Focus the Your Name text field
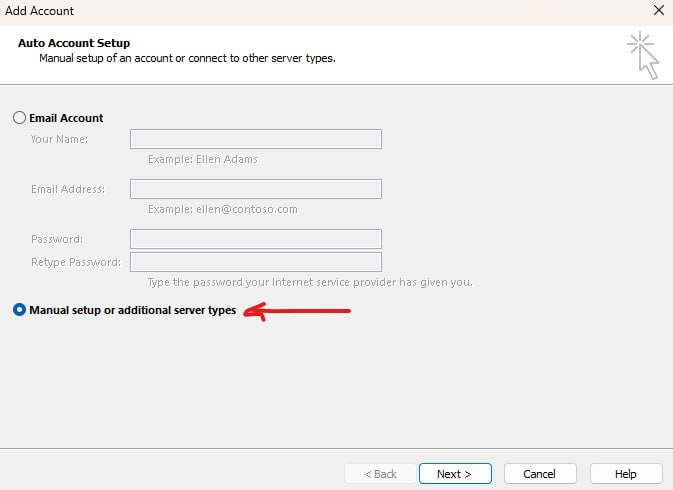The width and height of the screenshot is (673, 490). click(x=256, y=139)
